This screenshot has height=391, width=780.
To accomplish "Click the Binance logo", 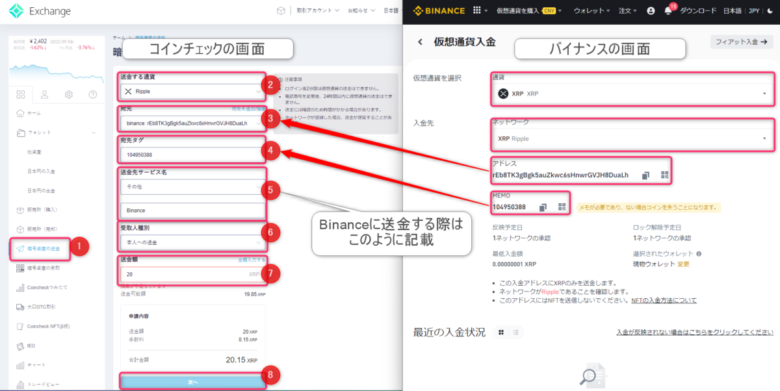I will tap(439, 10).
